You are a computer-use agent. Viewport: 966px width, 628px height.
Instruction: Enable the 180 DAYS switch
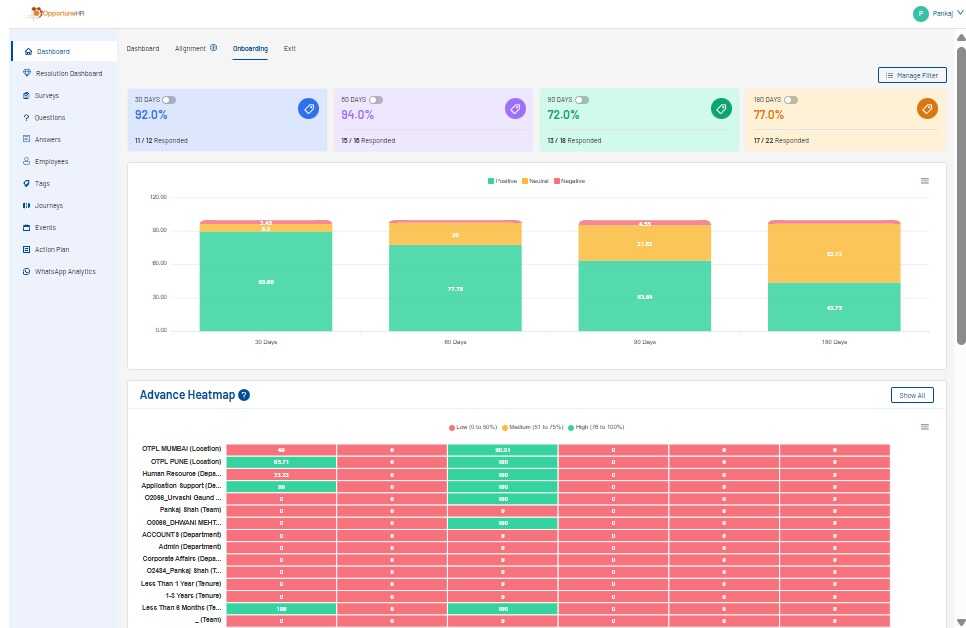point(791,100)
